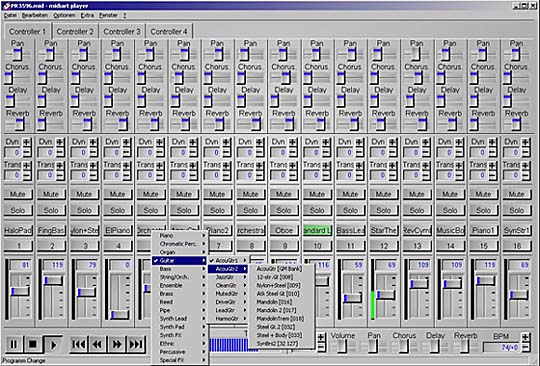The height and width of the screenshot is (366, 540).
Task: Click channel 2 volume value 119
Action: coord(54,265)
